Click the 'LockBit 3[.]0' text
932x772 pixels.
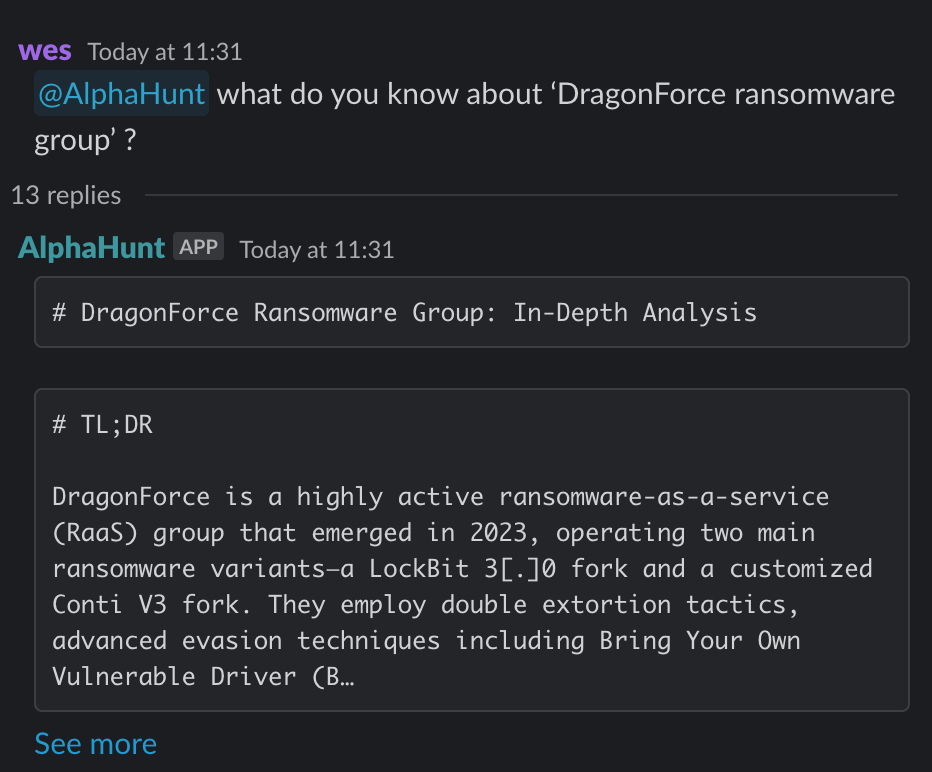462,569
